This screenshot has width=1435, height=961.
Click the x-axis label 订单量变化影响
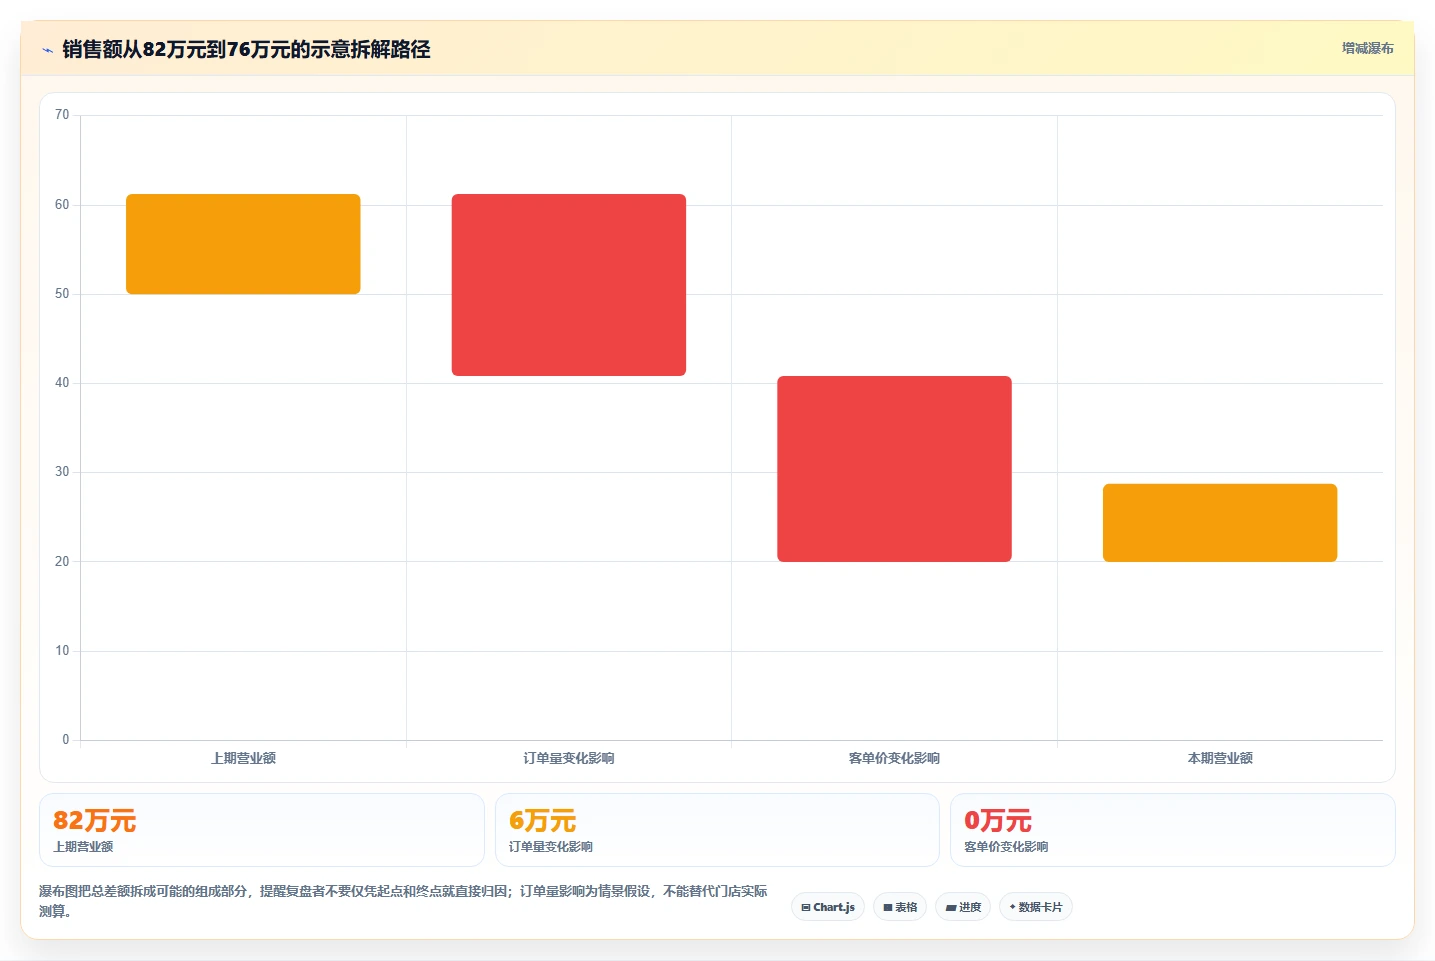click(x=569, y=758)
